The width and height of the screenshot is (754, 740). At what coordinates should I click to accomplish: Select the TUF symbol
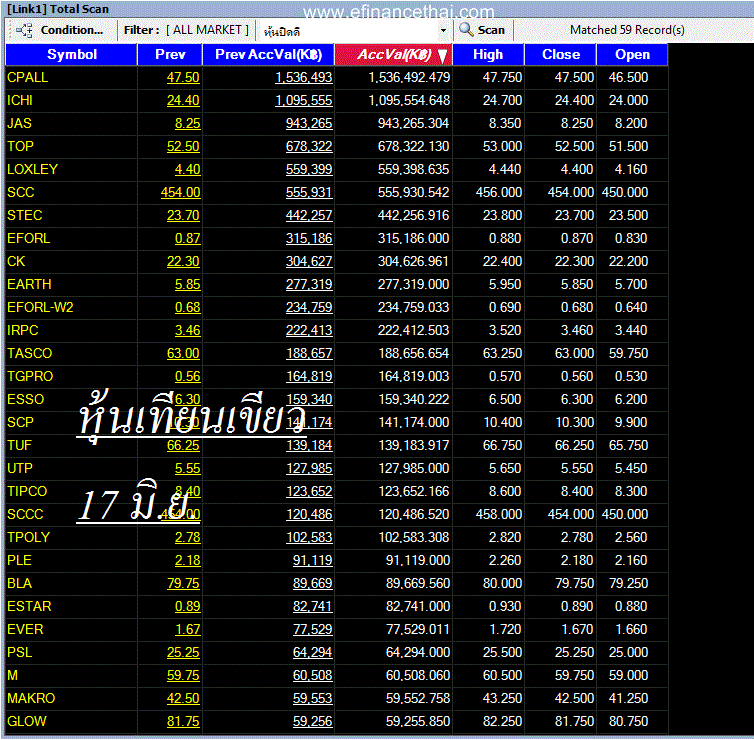click(x=19, y=445)
